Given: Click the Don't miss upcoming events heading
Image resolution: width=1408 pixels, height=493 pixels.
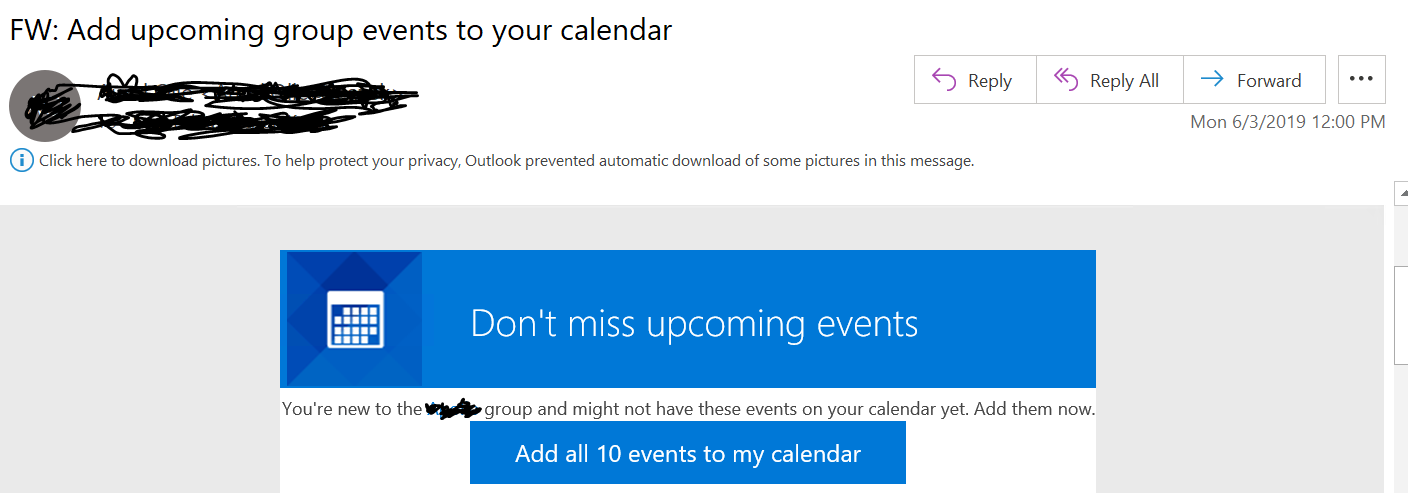Looking at the screenshot, I should [694, 323].
